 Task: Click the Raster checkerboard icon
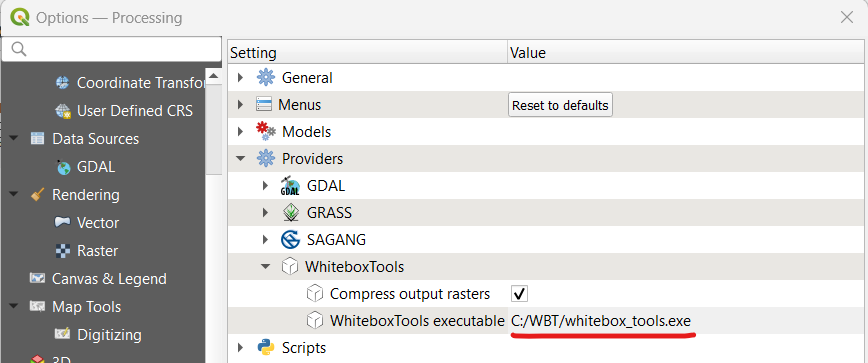63,251
